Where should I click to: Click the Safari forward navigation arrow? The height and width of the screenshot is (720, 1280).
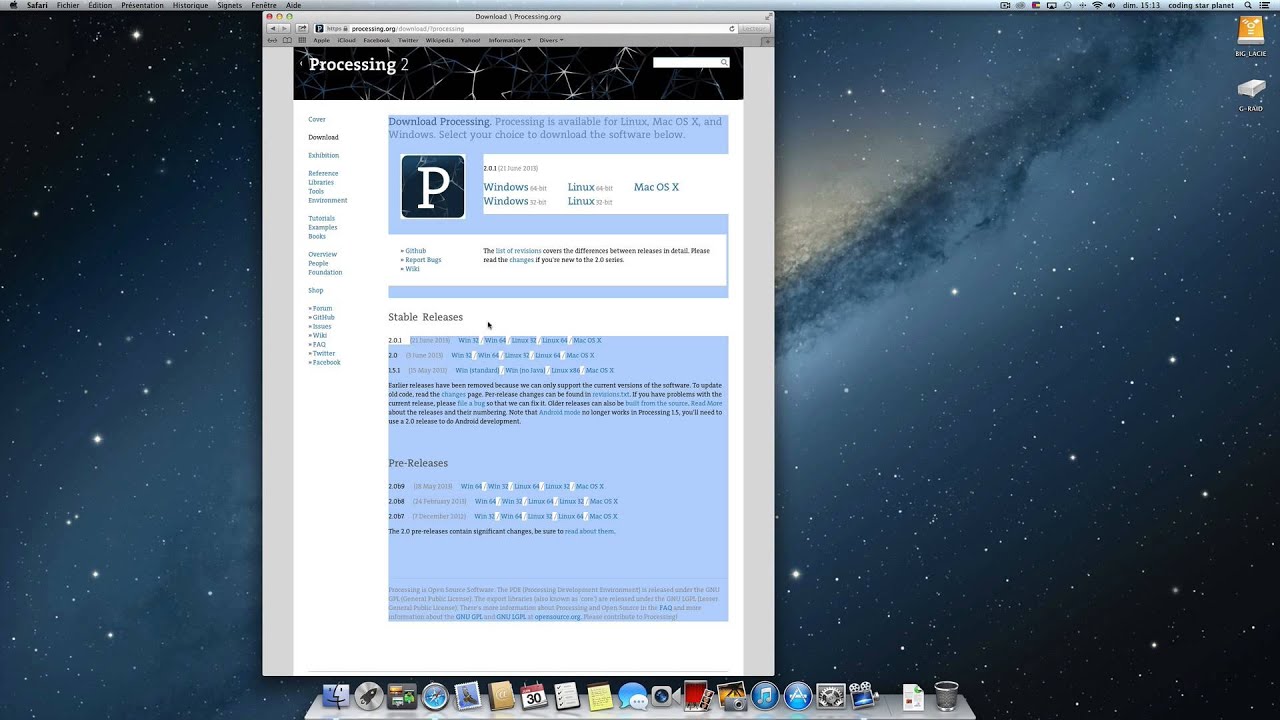click(x=284, y=29)
